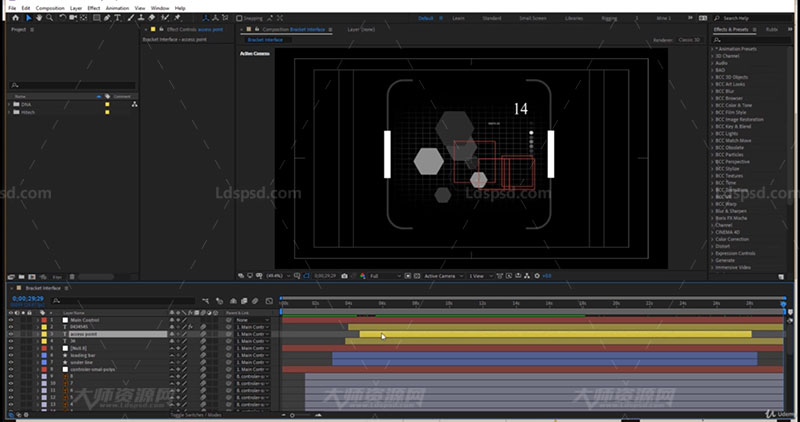
Task: Select the Zoom magnifier tool
Action: [x=49, y=18]
